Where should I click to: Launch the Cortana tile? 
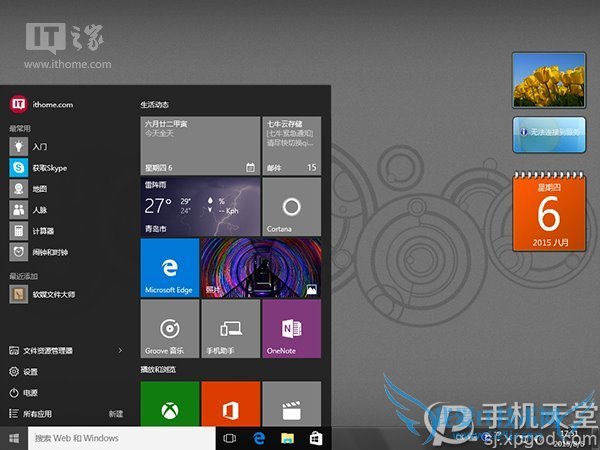point(292,207)
